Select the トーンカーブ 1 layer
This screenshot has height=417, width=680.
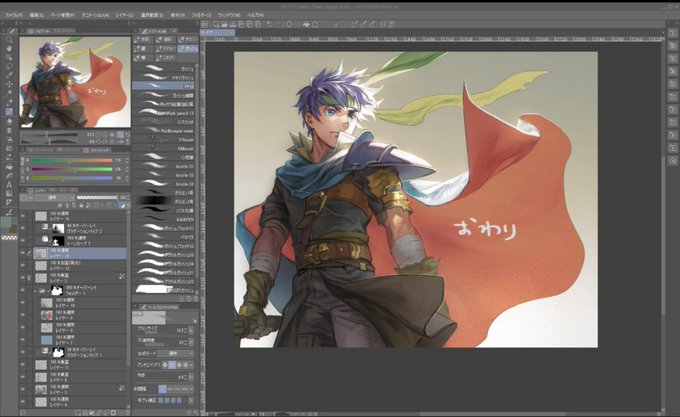point(80,241)
